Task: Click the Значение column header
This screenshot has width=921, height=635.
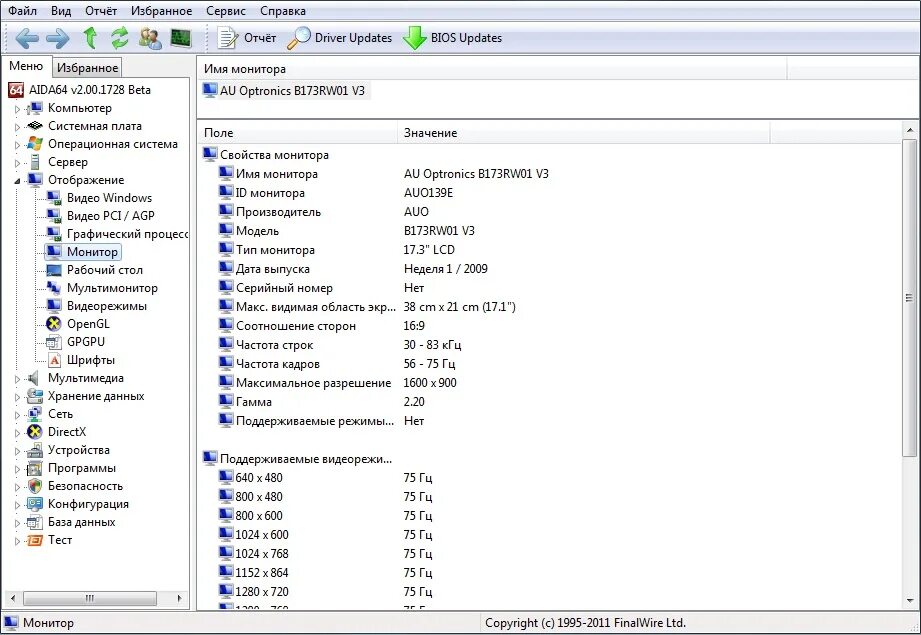Action: [x=584, y=133]
